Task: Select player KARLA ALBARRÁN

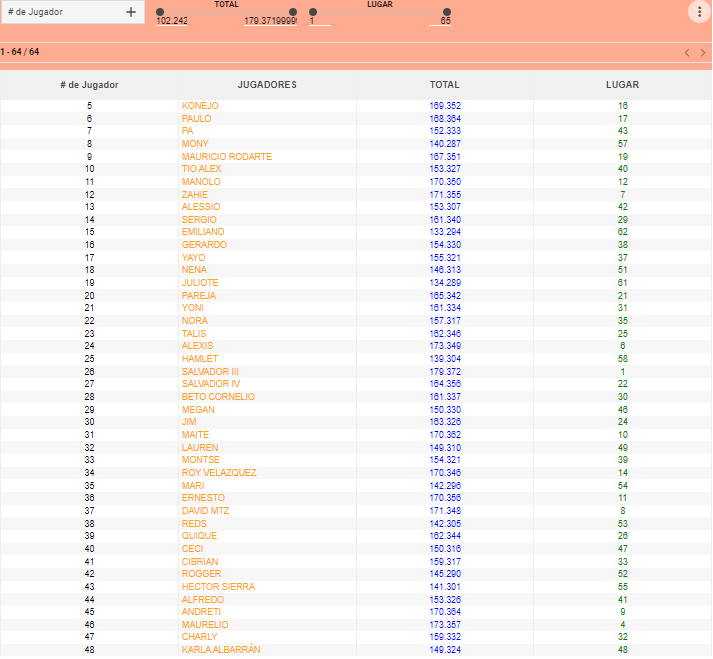Action: click(221, 650)
